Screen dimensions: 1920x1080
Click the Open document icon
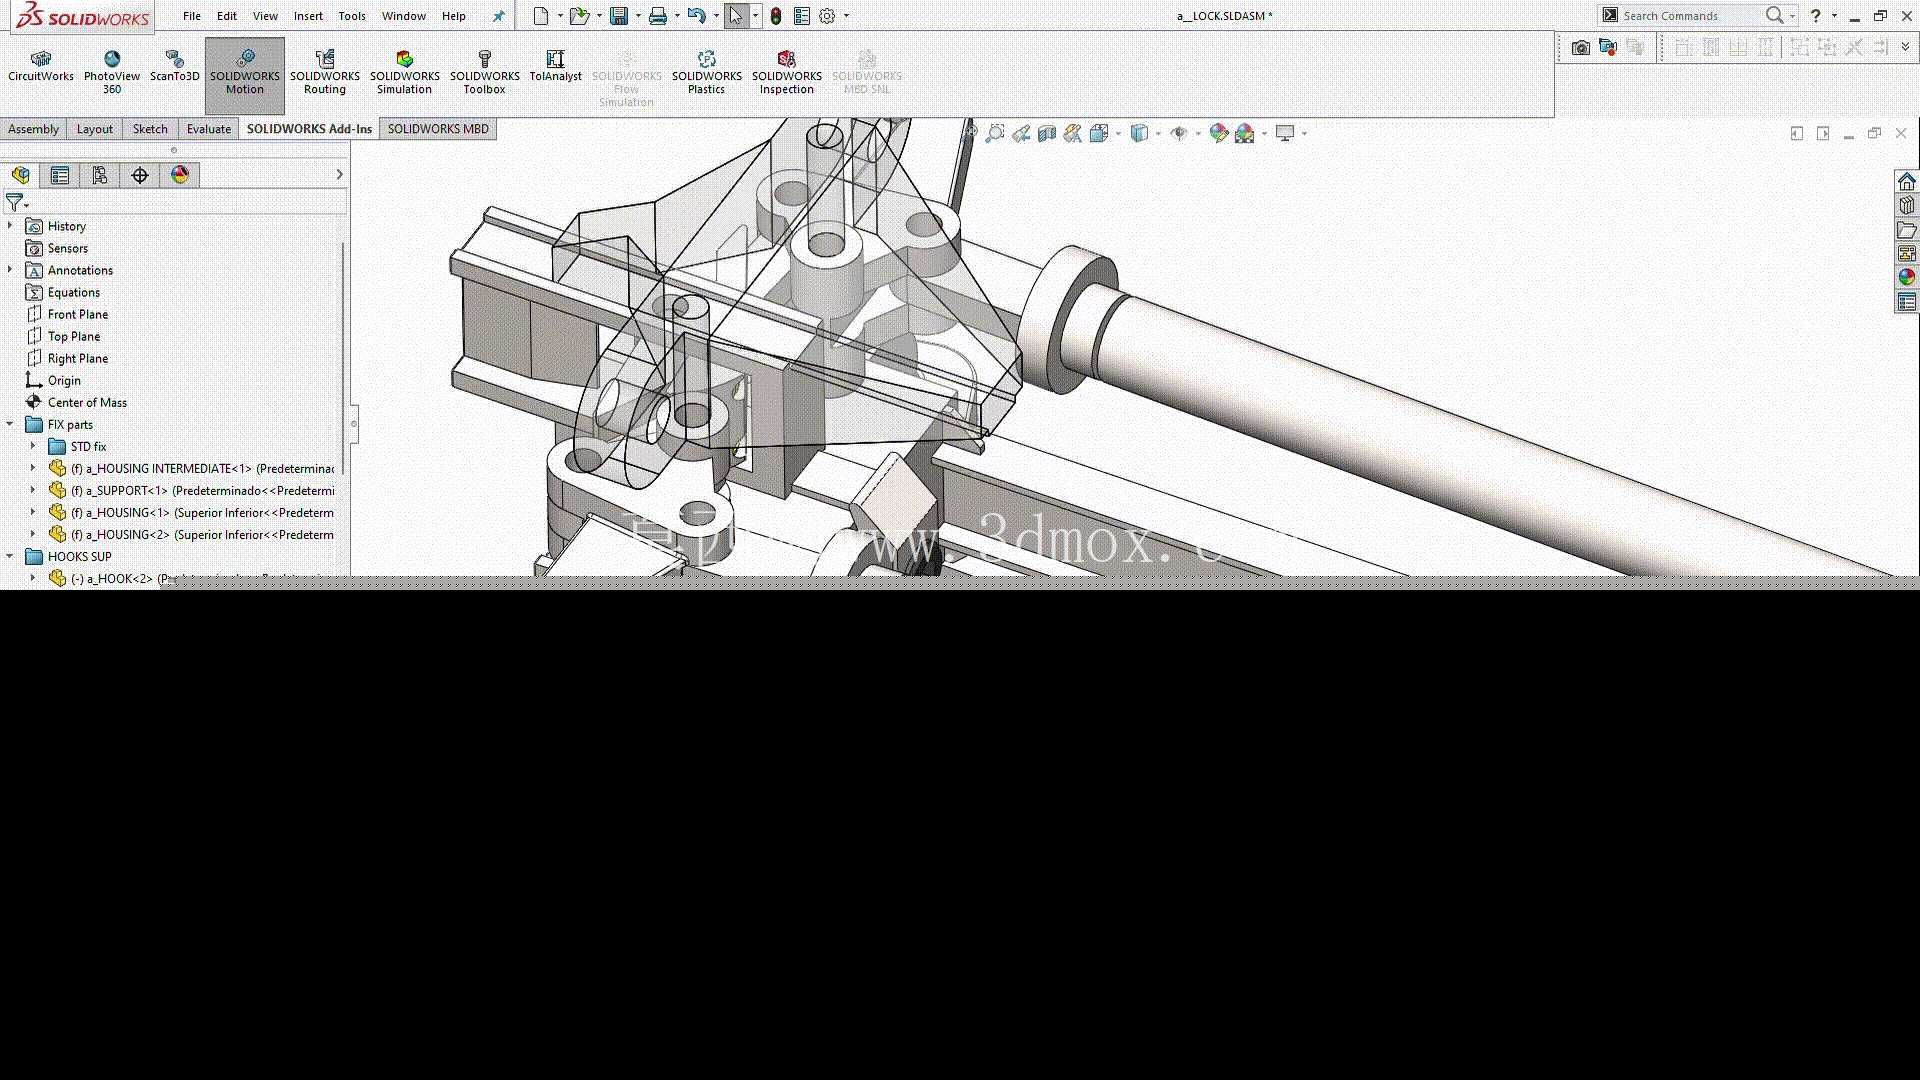click(x=579, y=16)
